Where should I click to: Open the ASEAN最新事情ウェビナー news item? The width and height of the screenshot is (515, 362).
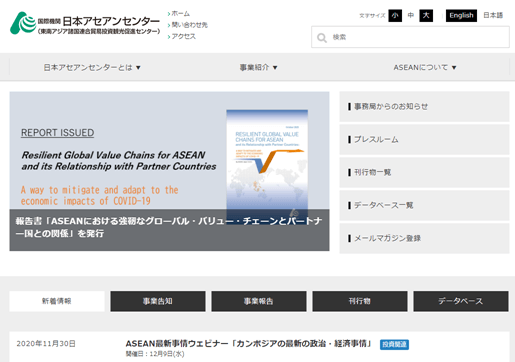pos(249,343)
